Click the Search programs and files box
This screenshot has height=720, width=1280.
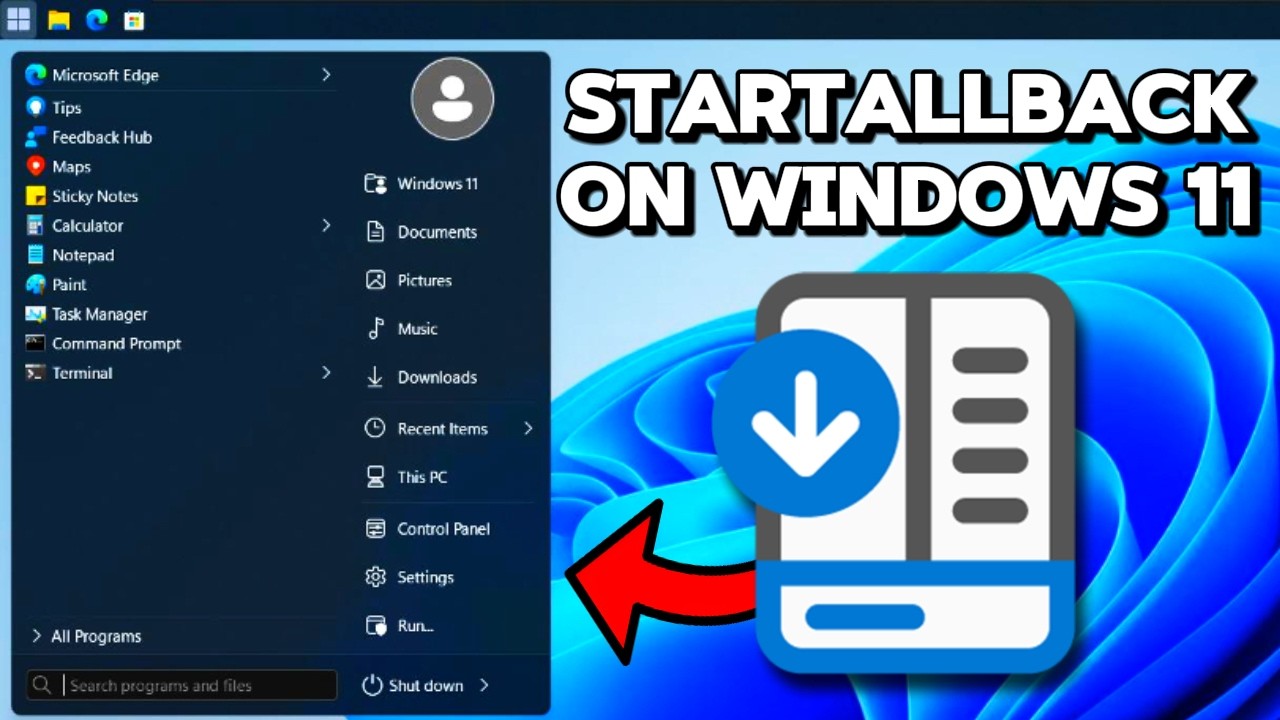[182, 685]
